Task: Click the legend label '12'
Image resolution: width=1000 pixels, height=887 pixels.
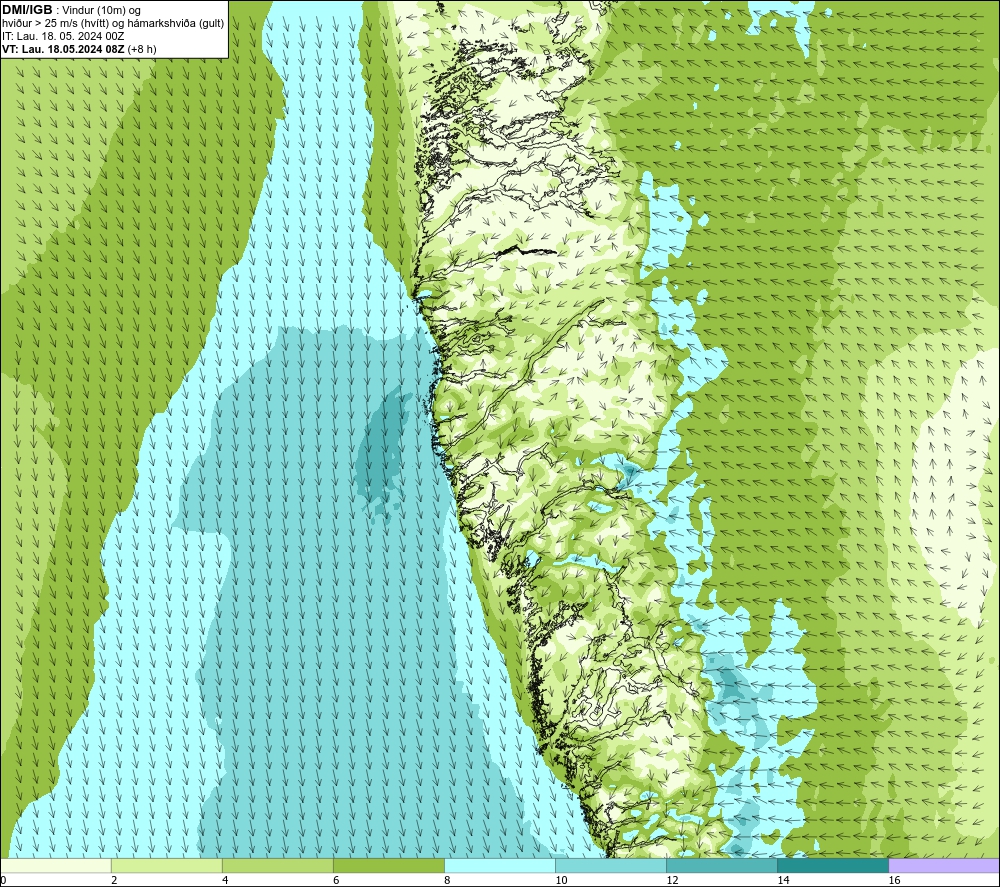Action: point(672,880)
